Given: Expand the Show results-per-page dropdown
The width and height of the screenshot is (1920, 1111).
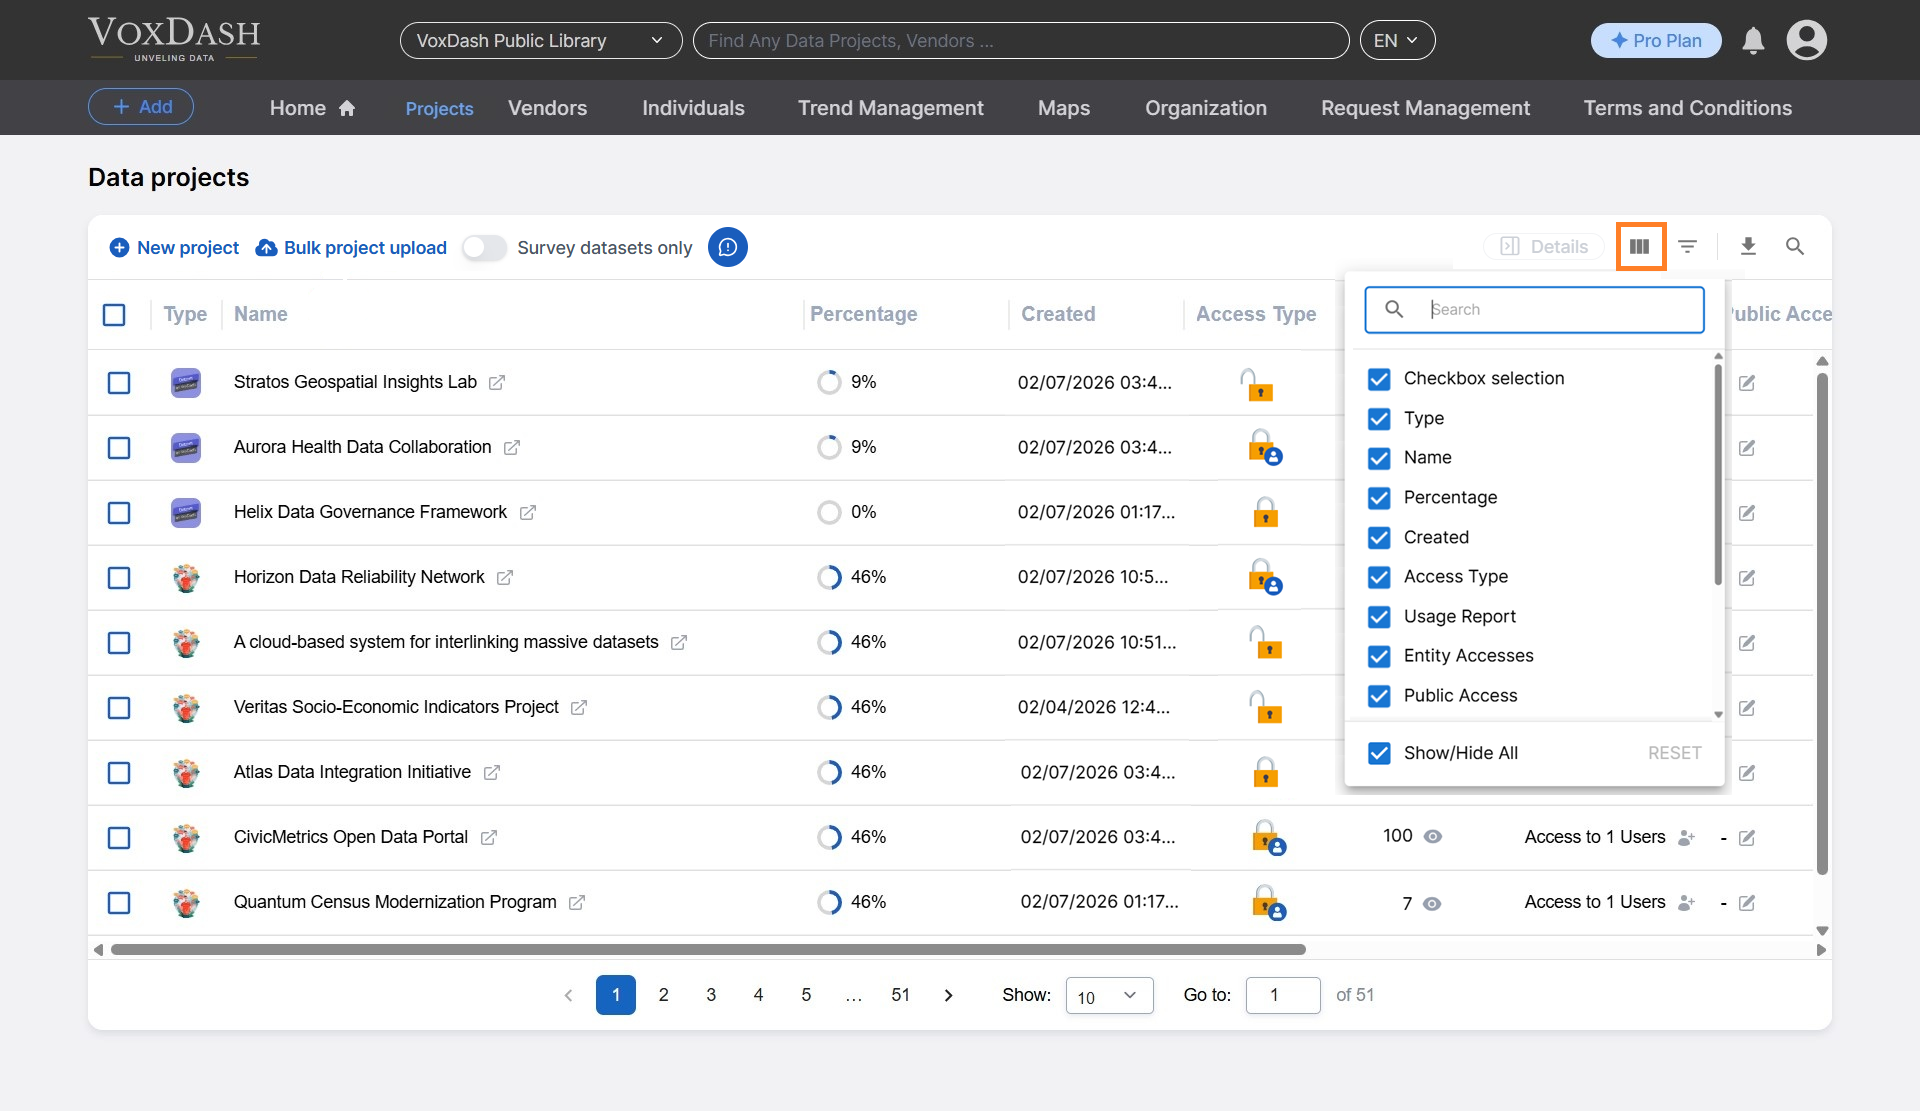Looking at the screenshot, I should 1108,995.
